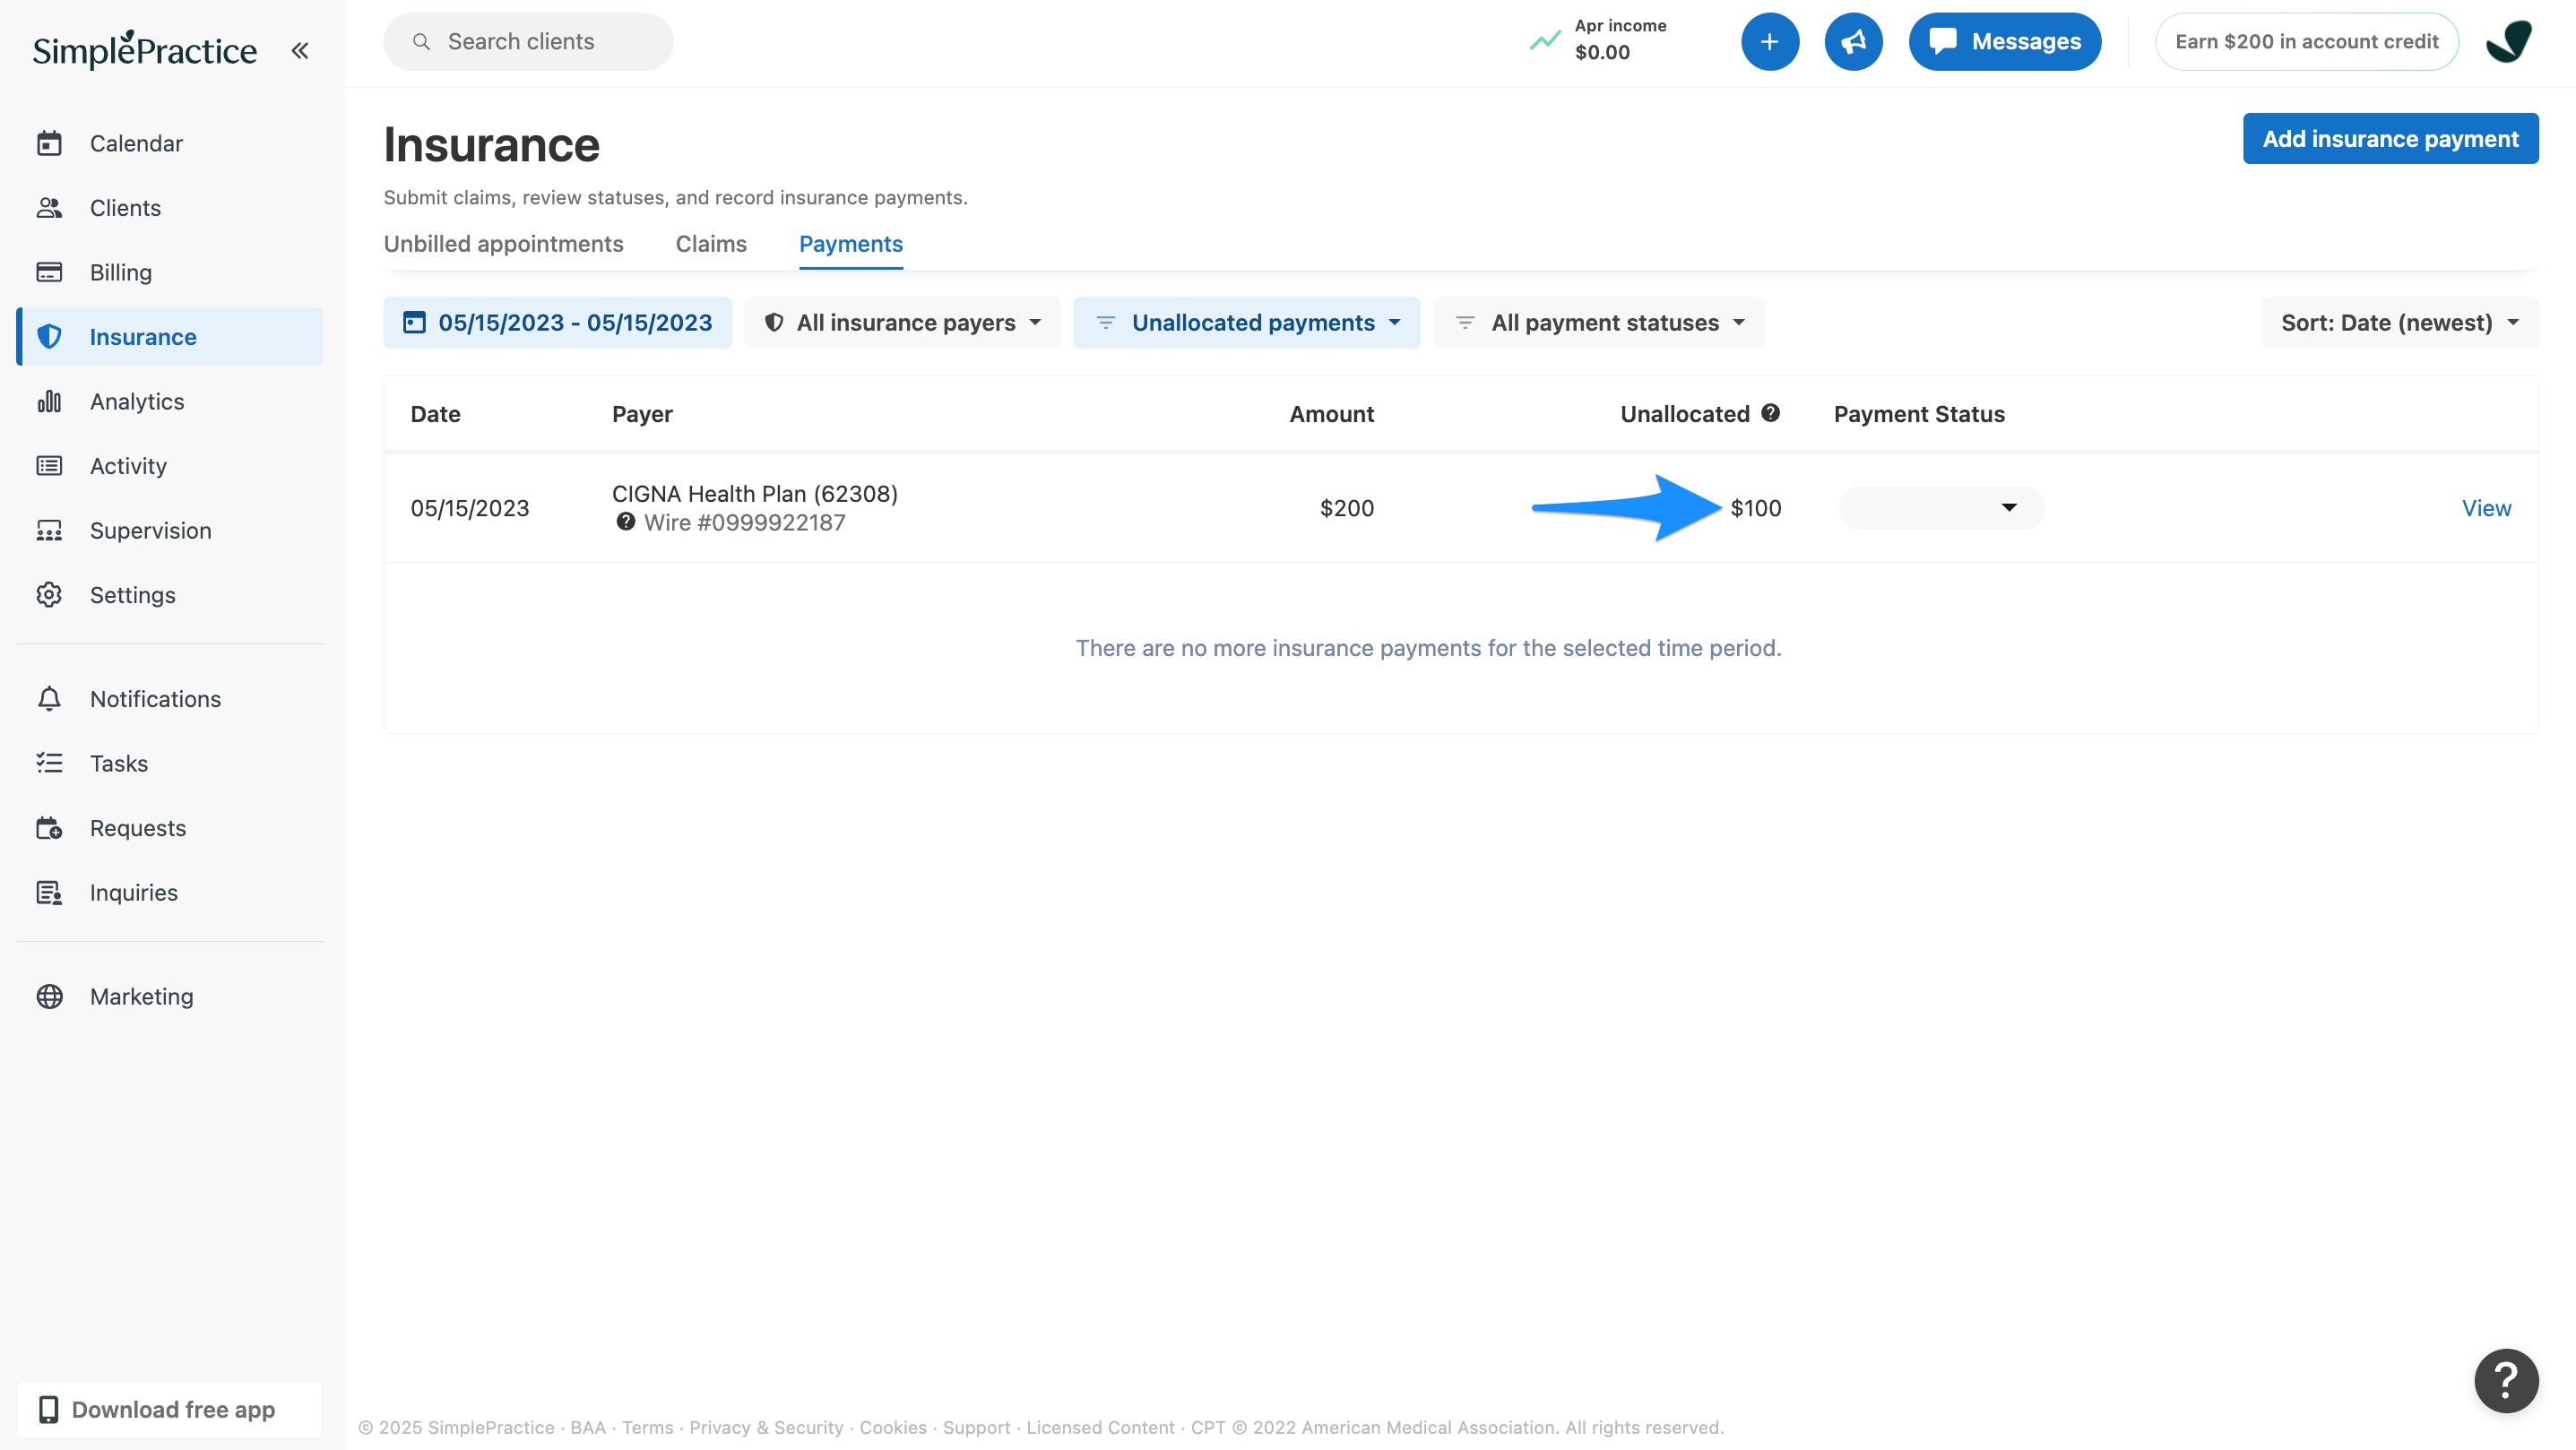
Task: Expand Unallocated payments filter dropdown
Action: pos(1246,323)
